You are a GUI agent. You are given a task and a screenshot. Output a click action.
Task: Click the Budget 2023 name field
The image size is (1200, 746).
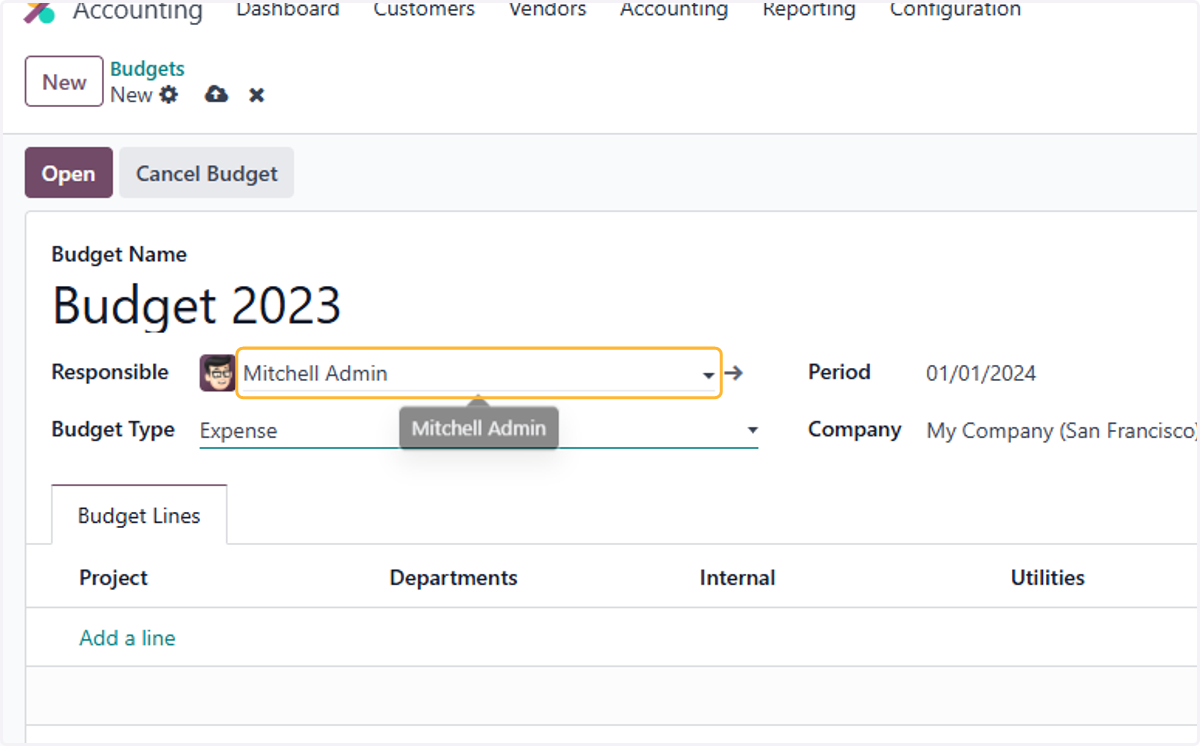point(197,305)
